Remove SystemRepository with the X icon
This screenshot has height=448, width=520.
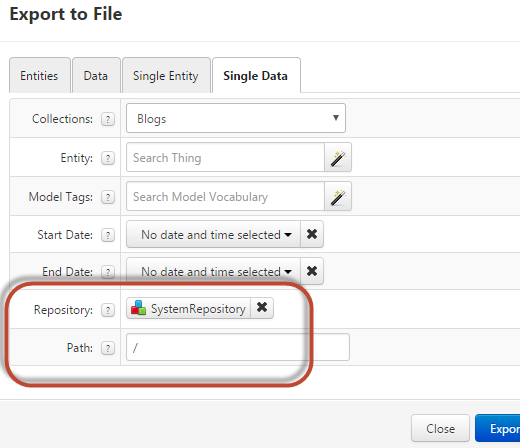(x=262, y=308)
